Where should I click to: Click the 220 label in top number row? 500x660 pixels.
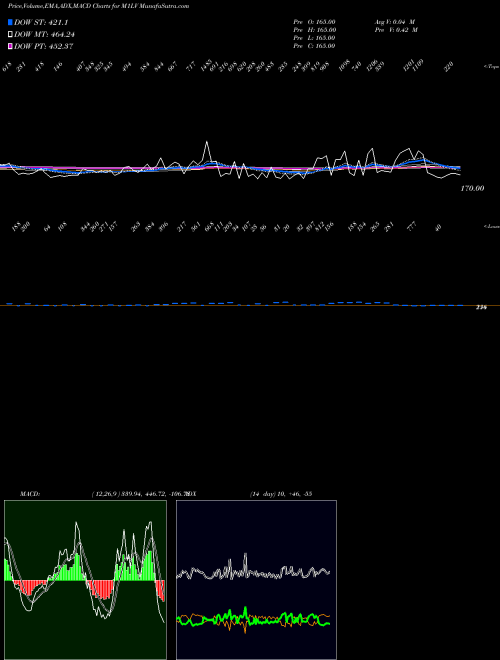pyautogui.click(x=449, y=66)
